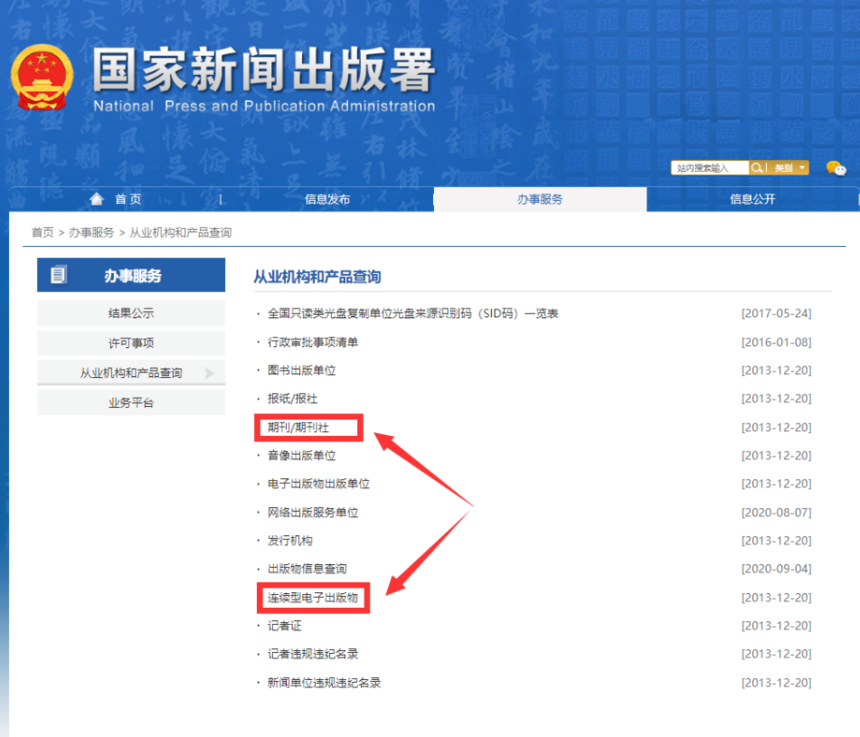Click the date [2020-08-07]
Screen dimensions: 860x737
776,512
